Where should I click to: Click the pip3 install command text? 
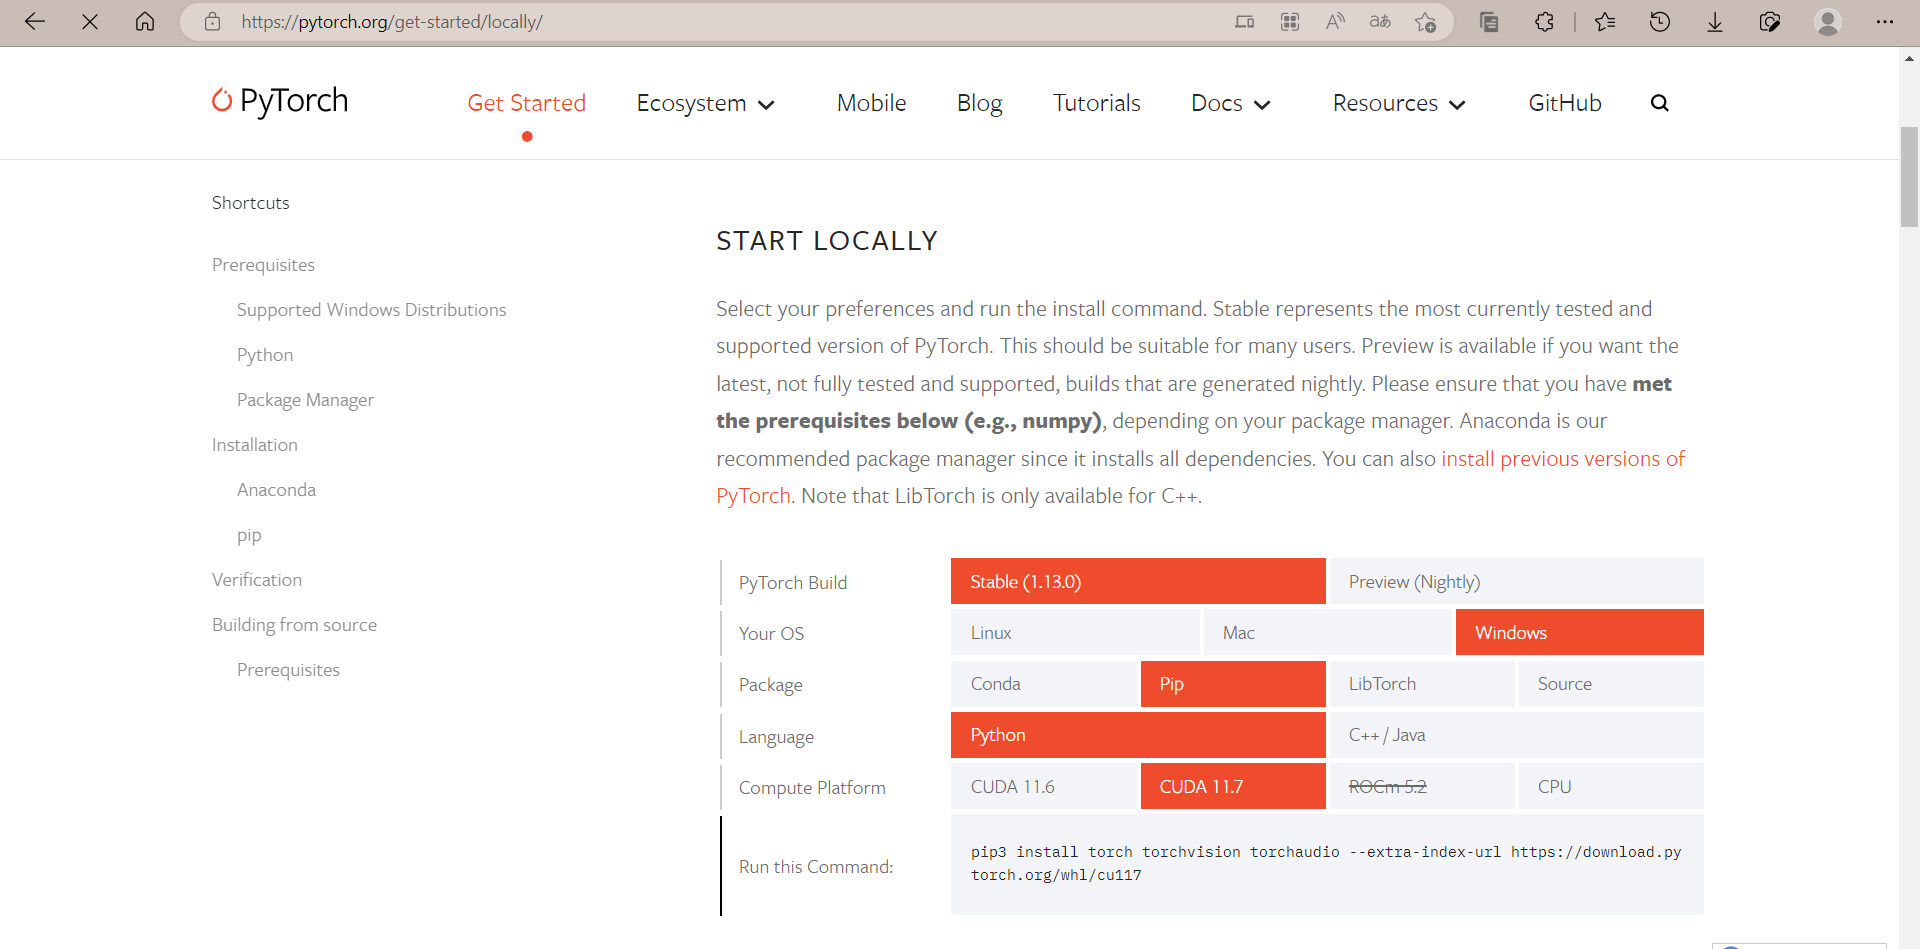pos(1326,863)
